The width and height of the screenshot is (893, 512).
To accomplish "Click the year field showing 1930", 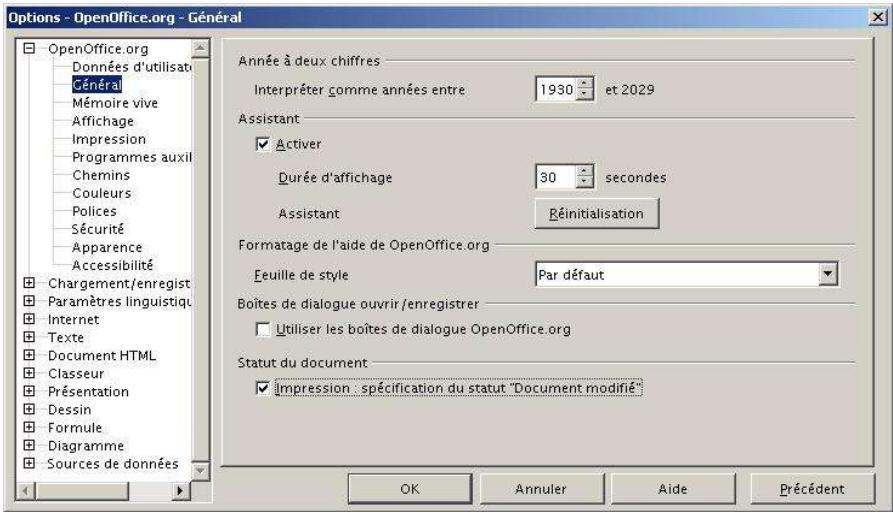I will tap(556, 89).
